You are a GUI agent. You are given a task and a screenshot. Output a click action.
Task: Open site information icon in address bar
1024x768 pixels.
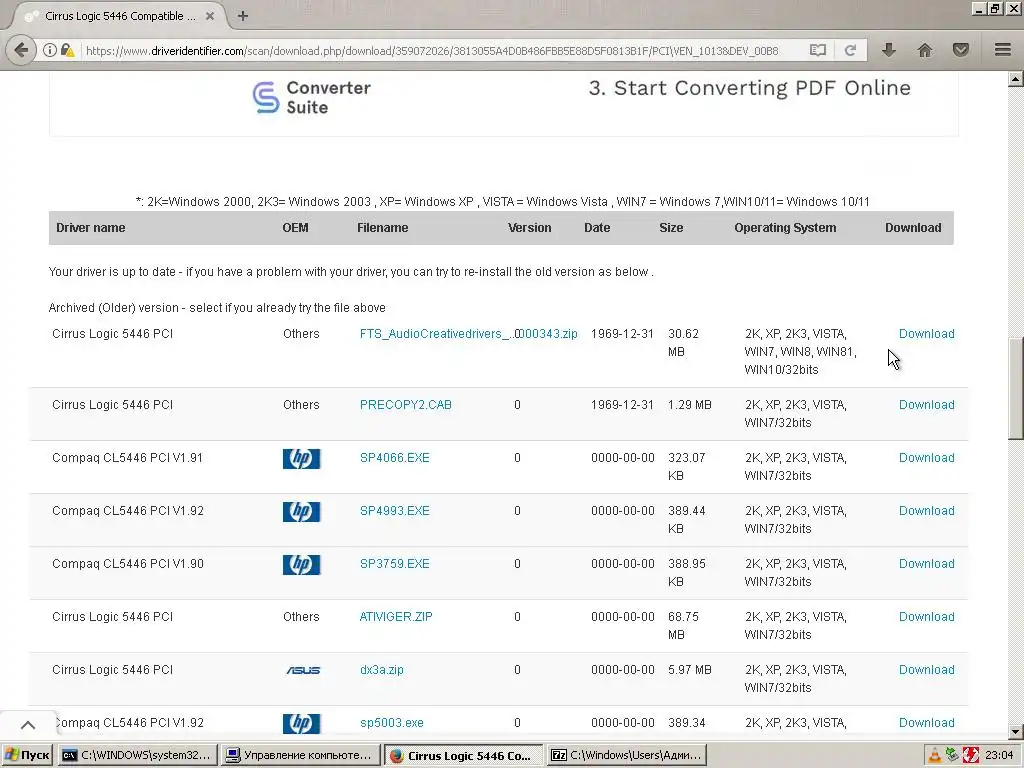(x=50, y=50)
